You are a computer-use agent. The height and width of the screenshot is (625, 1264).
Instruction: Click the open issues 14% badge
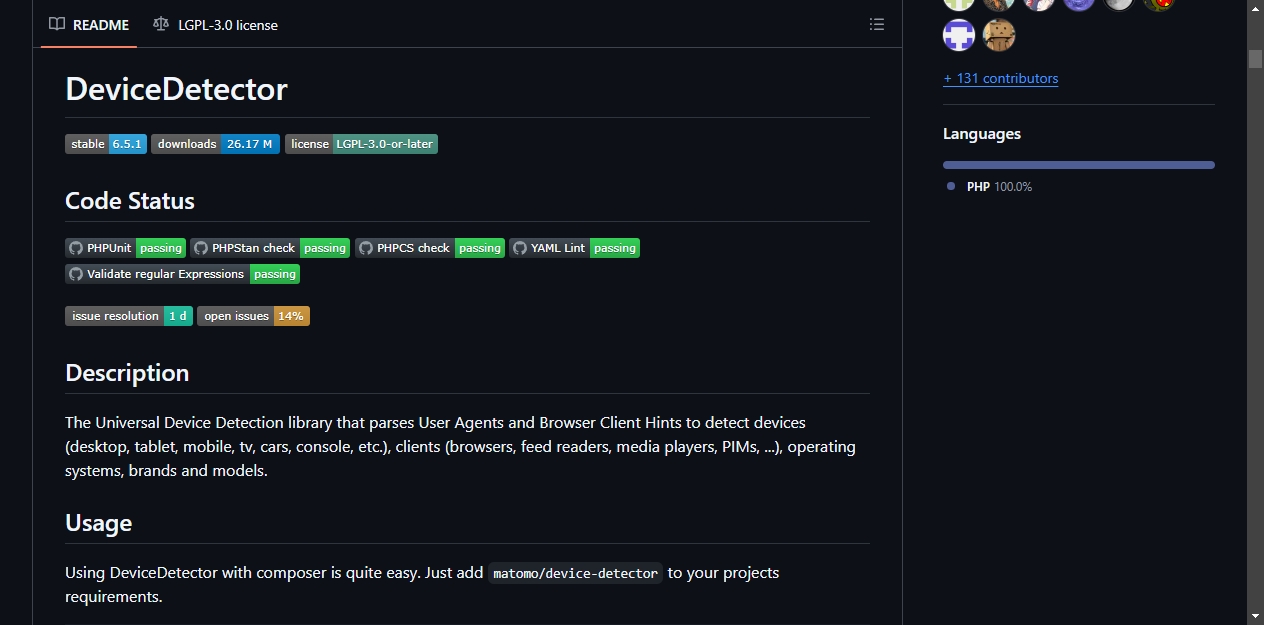click(x=253, y=316)
